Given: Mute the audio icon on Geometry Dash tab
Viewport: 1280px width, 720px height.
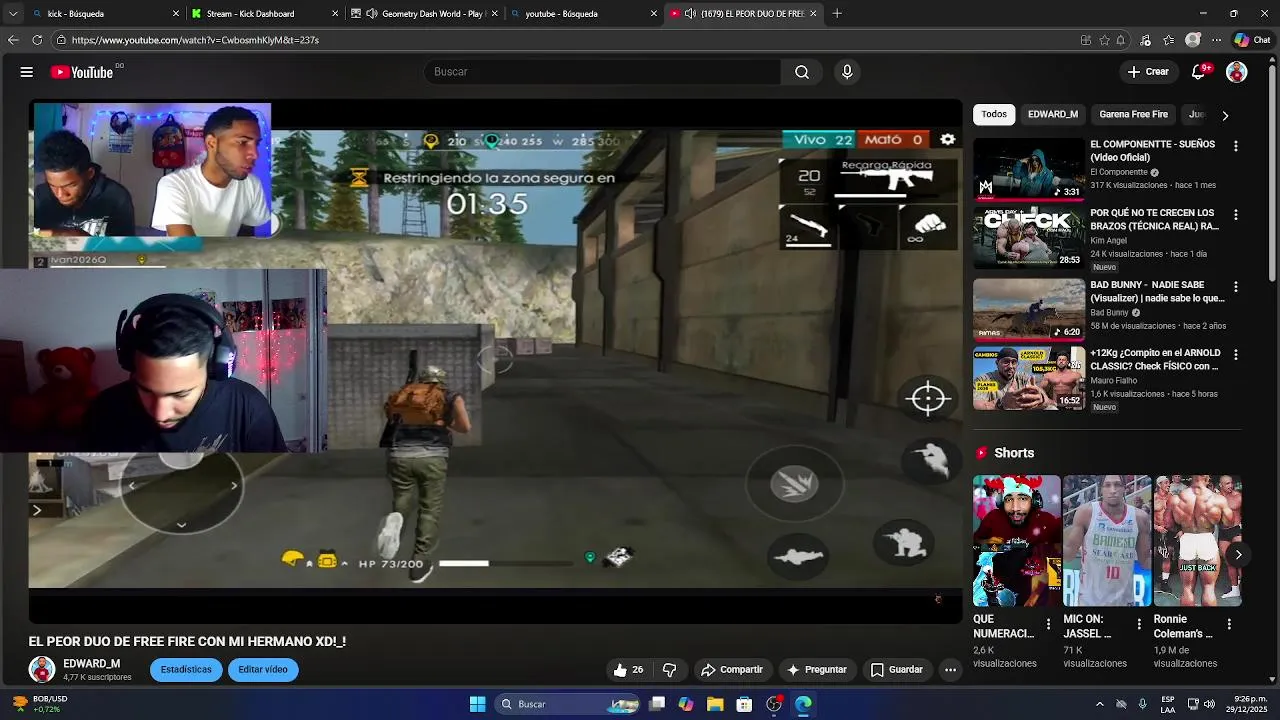Looking at the screenshot, I should pyautogui.click(x=372, y=14).
